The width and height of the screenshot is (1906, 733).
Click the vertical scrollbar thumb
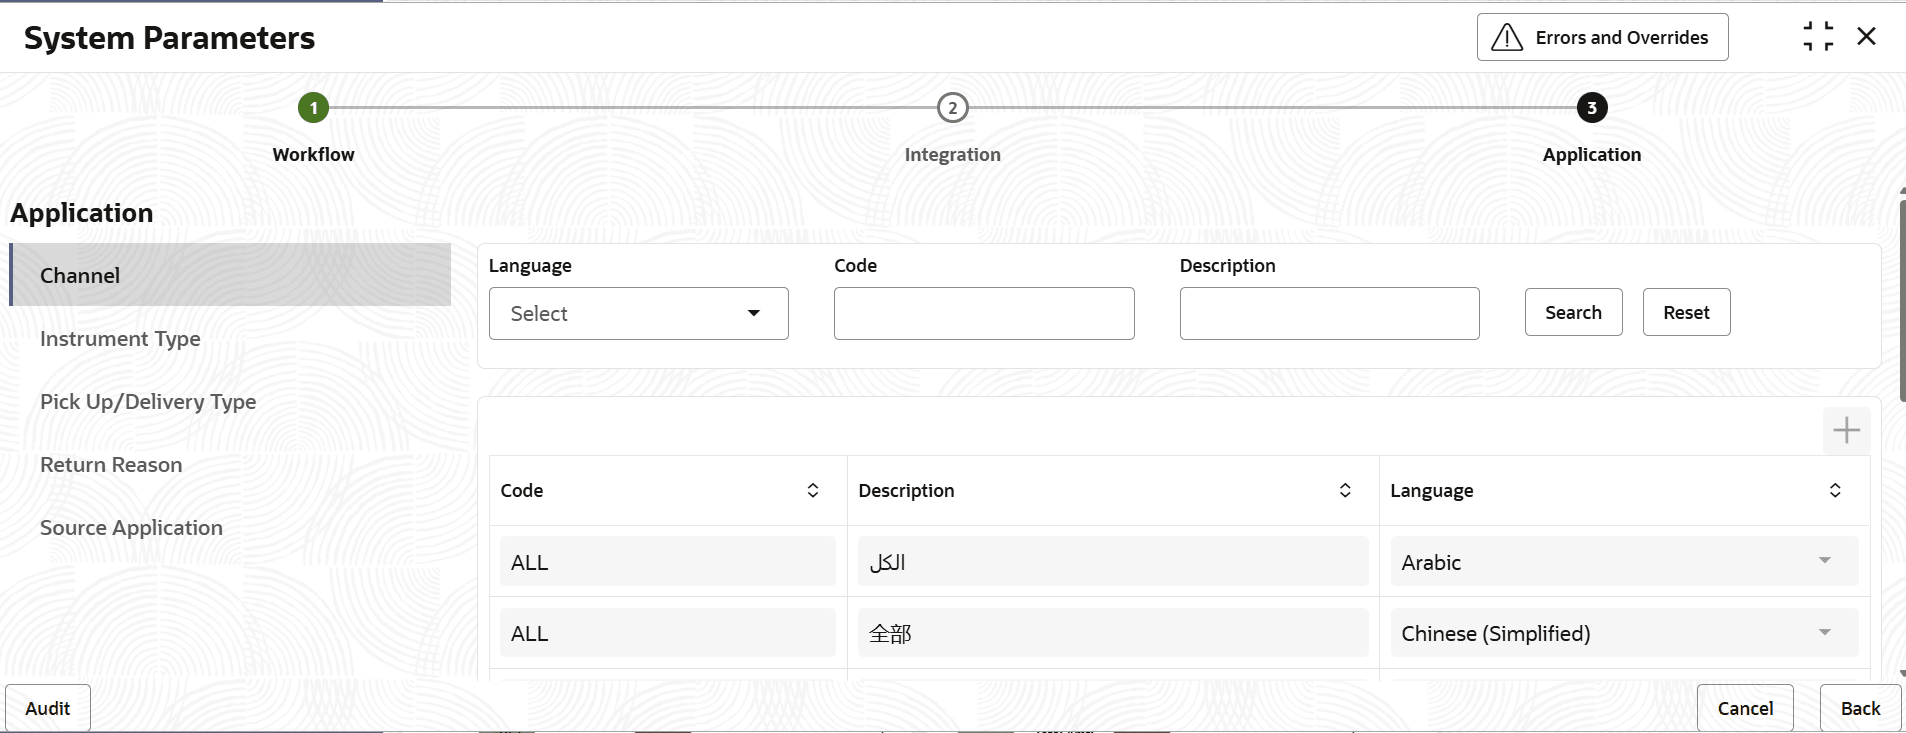tap(1901, 300)
